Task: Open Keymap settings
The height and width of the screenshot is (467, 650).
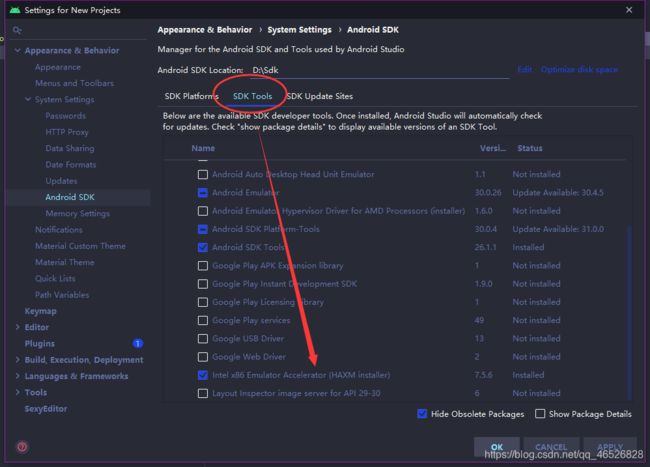Action: pyautogui.click(x=41, y=311)
